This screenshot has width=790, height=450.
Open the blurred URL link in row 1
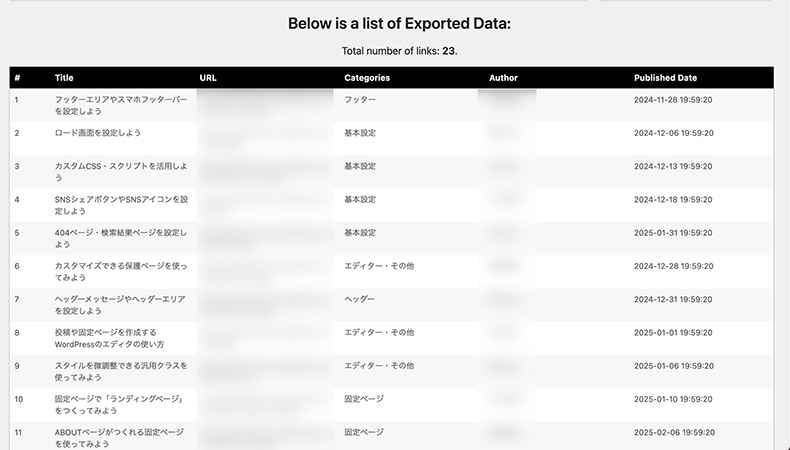tap(265, 104)
